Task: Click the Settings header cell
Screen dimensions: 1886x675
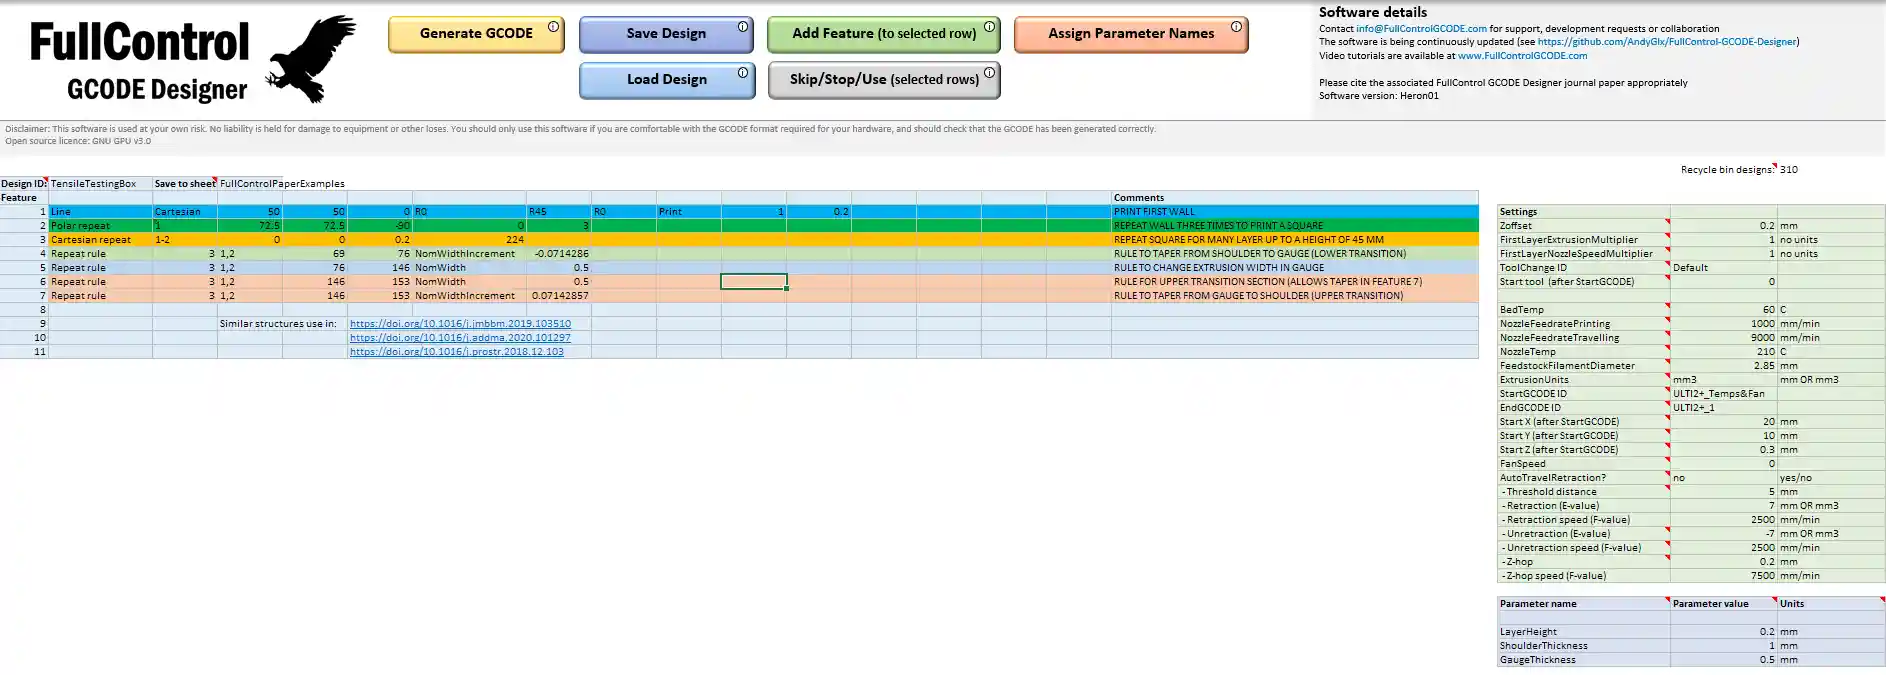Action: point(1583,212)
